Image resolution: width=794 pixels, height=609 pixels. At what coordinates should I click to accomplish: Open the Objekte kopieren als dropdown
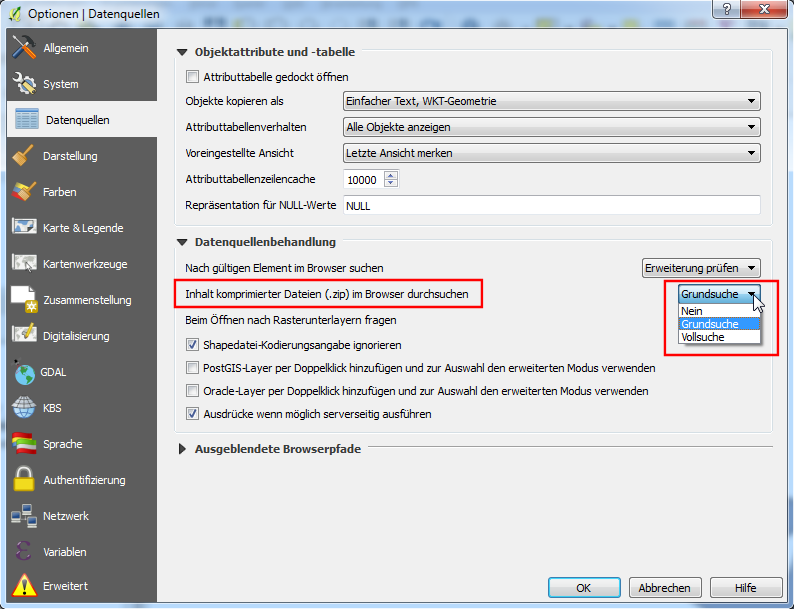(x=551, y=101)
